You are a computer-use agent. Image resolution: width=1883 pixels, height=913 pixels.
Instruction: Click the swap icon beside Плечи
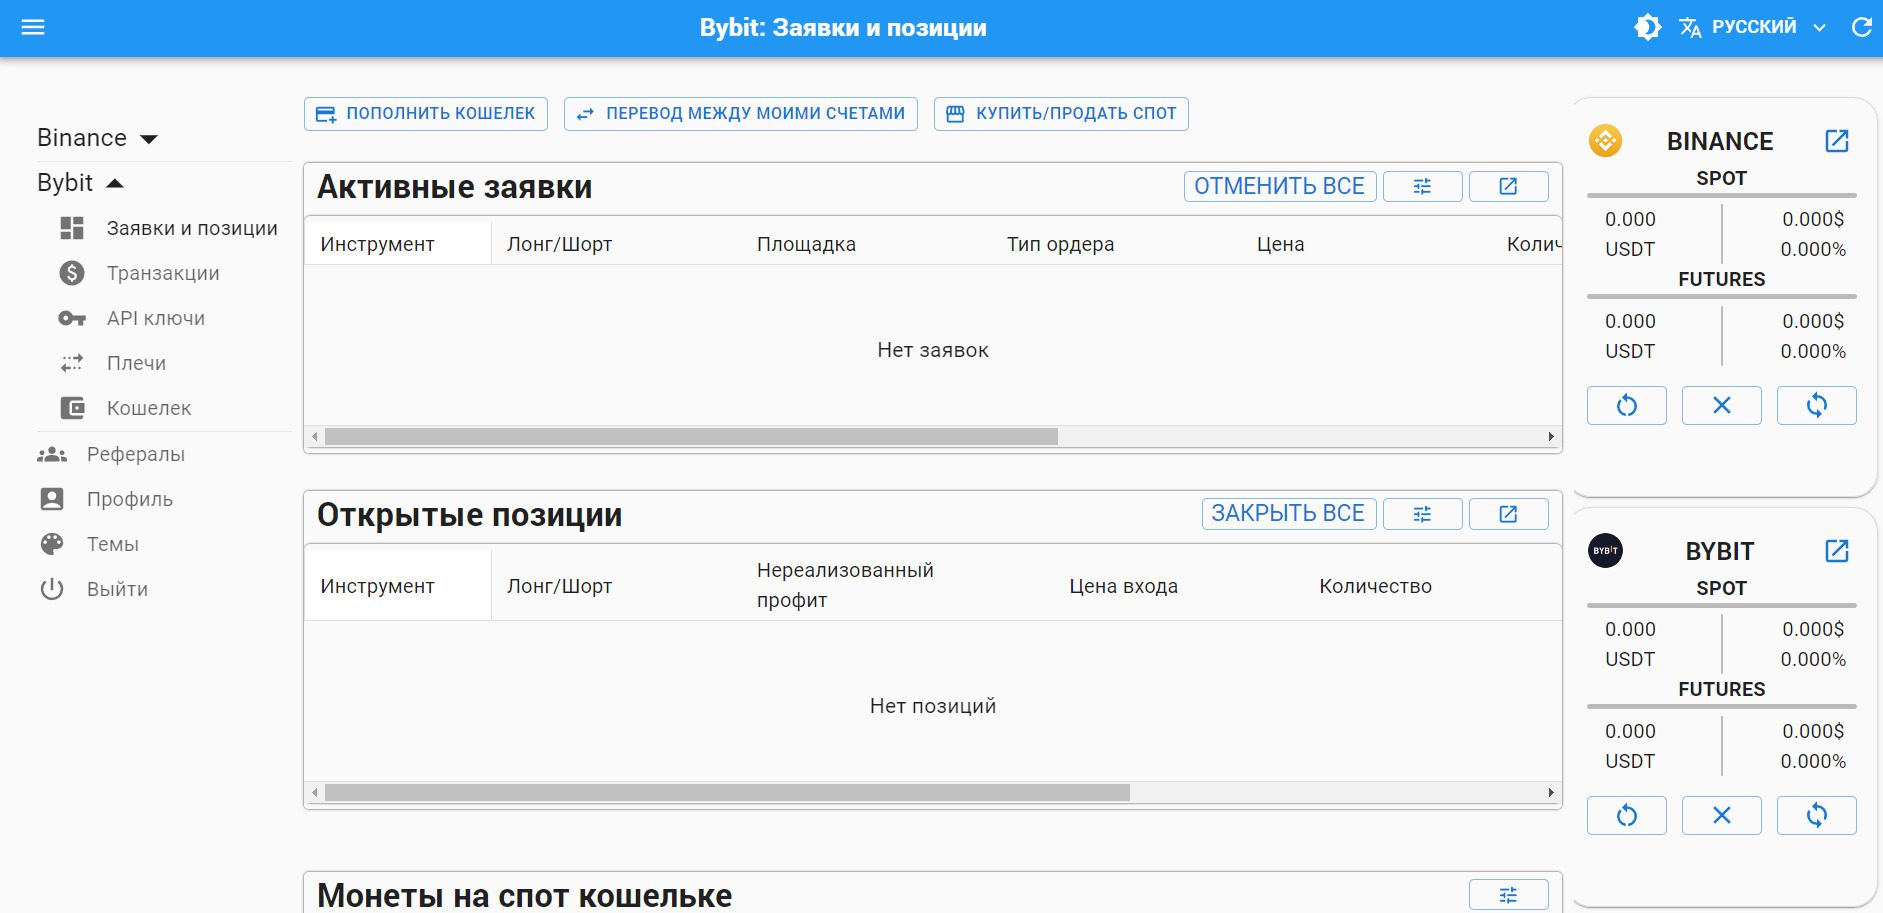coord(72,363)
